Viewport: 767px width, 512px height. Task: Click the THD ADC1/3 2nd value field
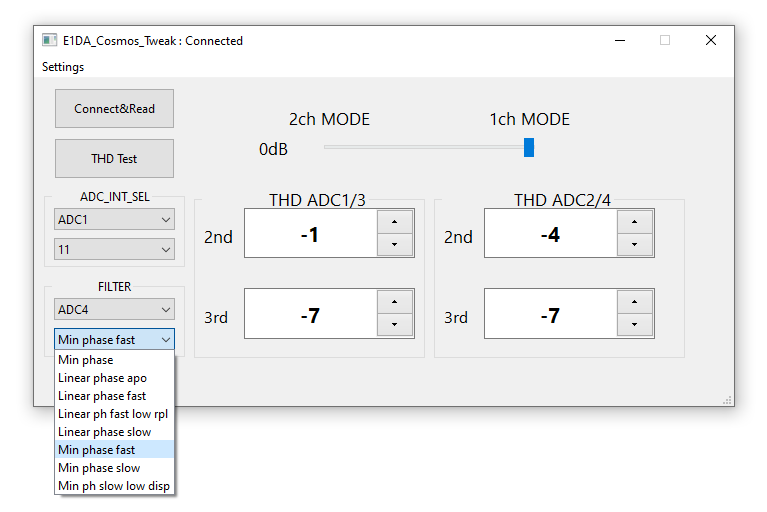[310, 234]
